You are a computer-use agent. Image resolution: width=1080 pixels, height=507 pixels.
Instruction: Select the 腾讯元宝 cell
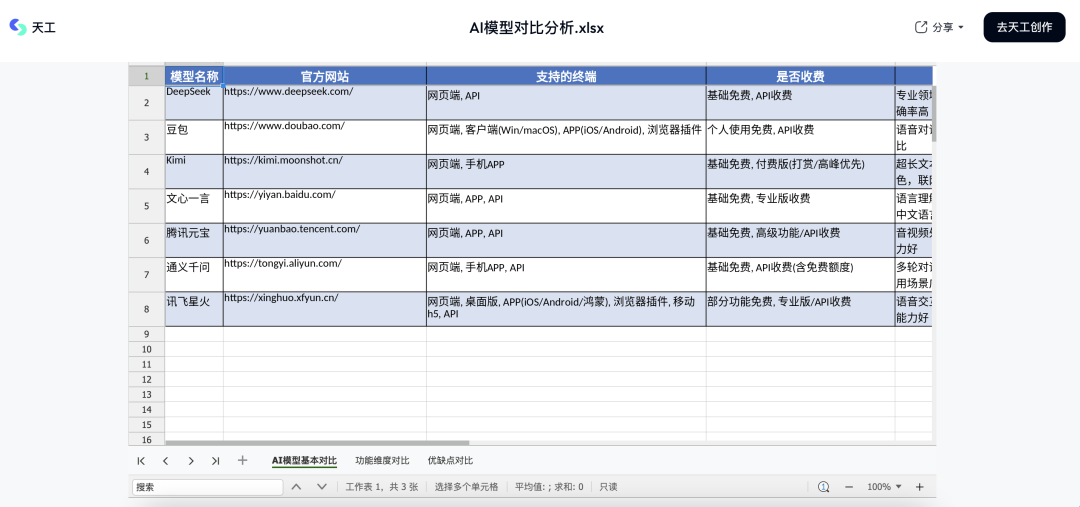tap(194, 240)
